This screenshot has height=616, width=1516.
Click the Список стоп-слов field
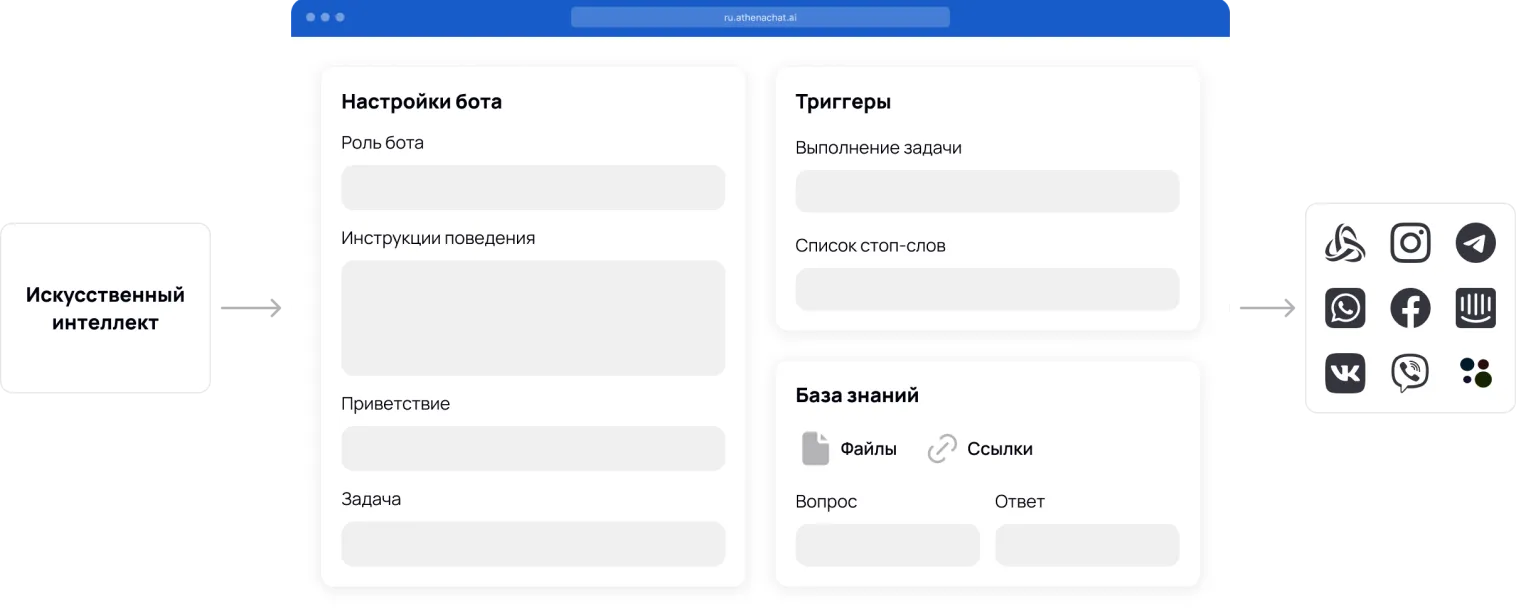pyautogui.click(x=987, y=289)
